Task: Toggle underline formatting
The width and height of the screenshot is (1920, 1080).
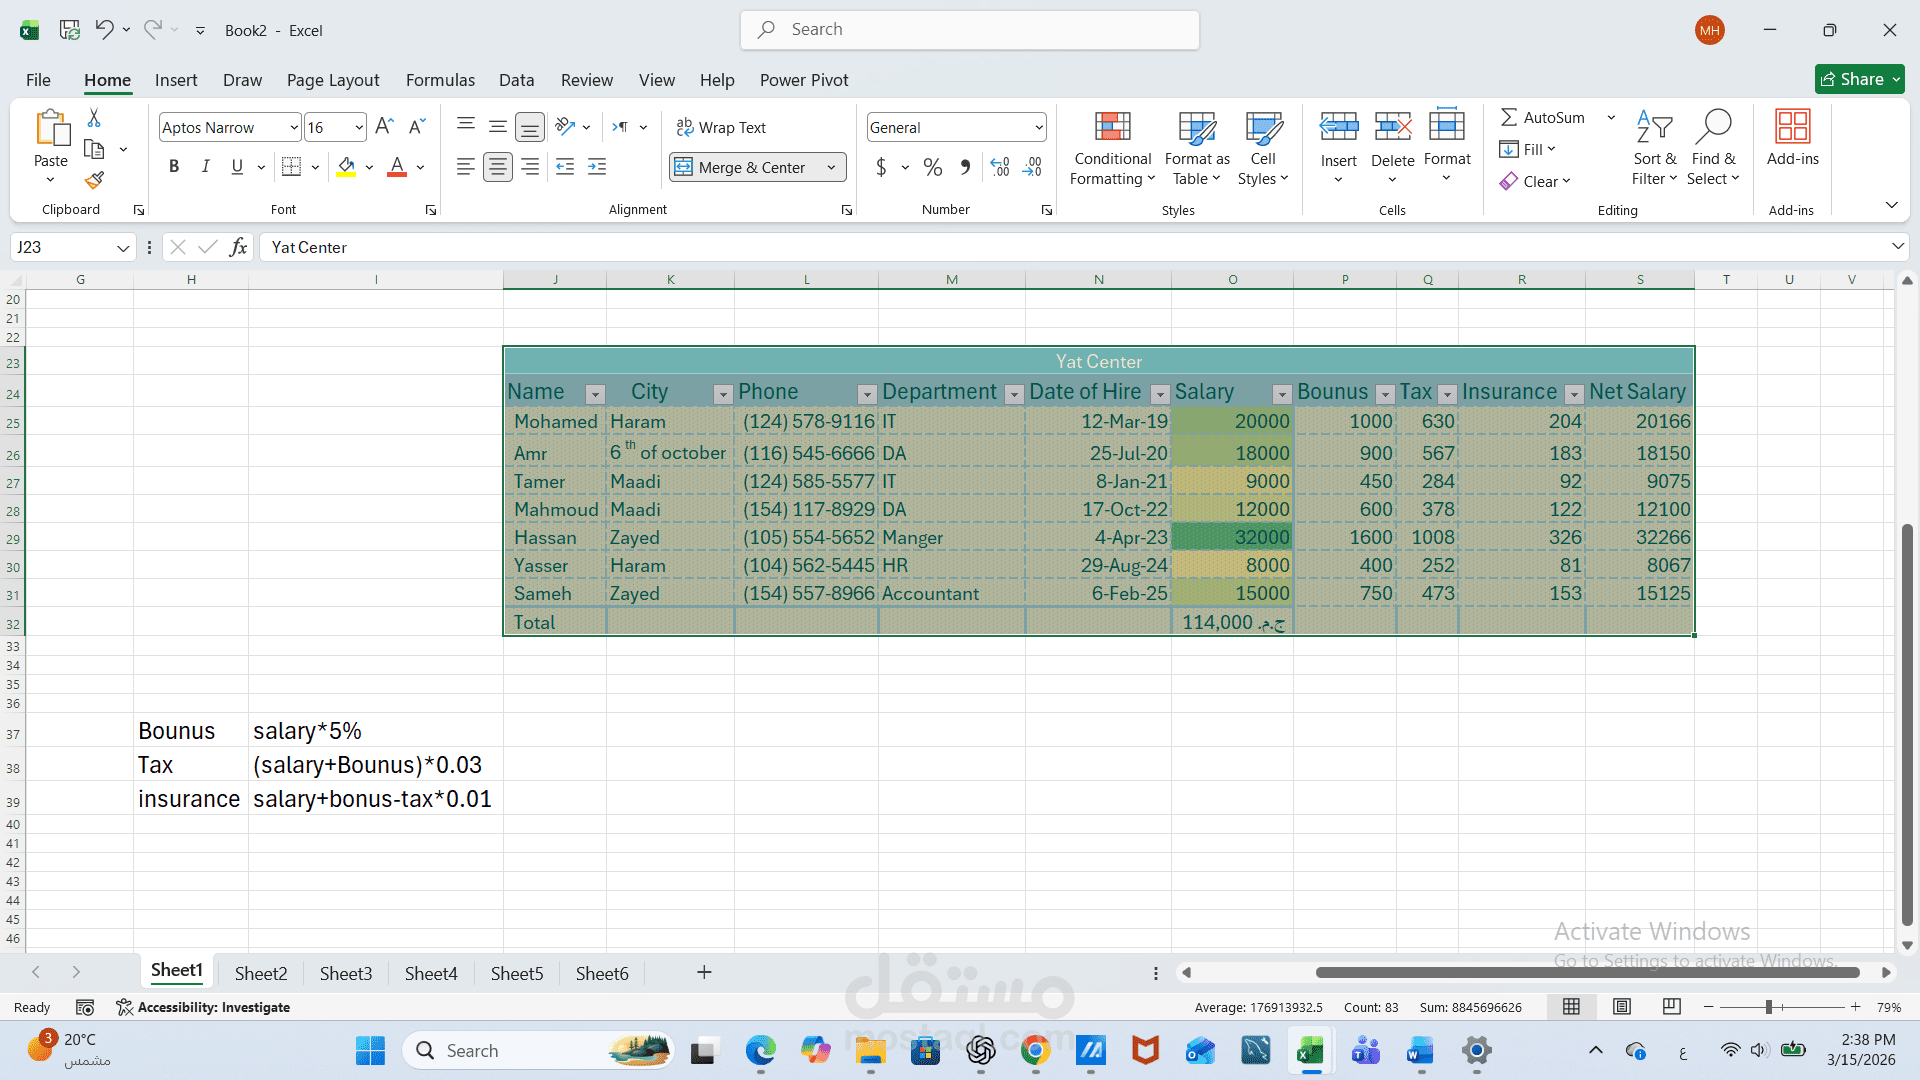Action: [237, 166]
